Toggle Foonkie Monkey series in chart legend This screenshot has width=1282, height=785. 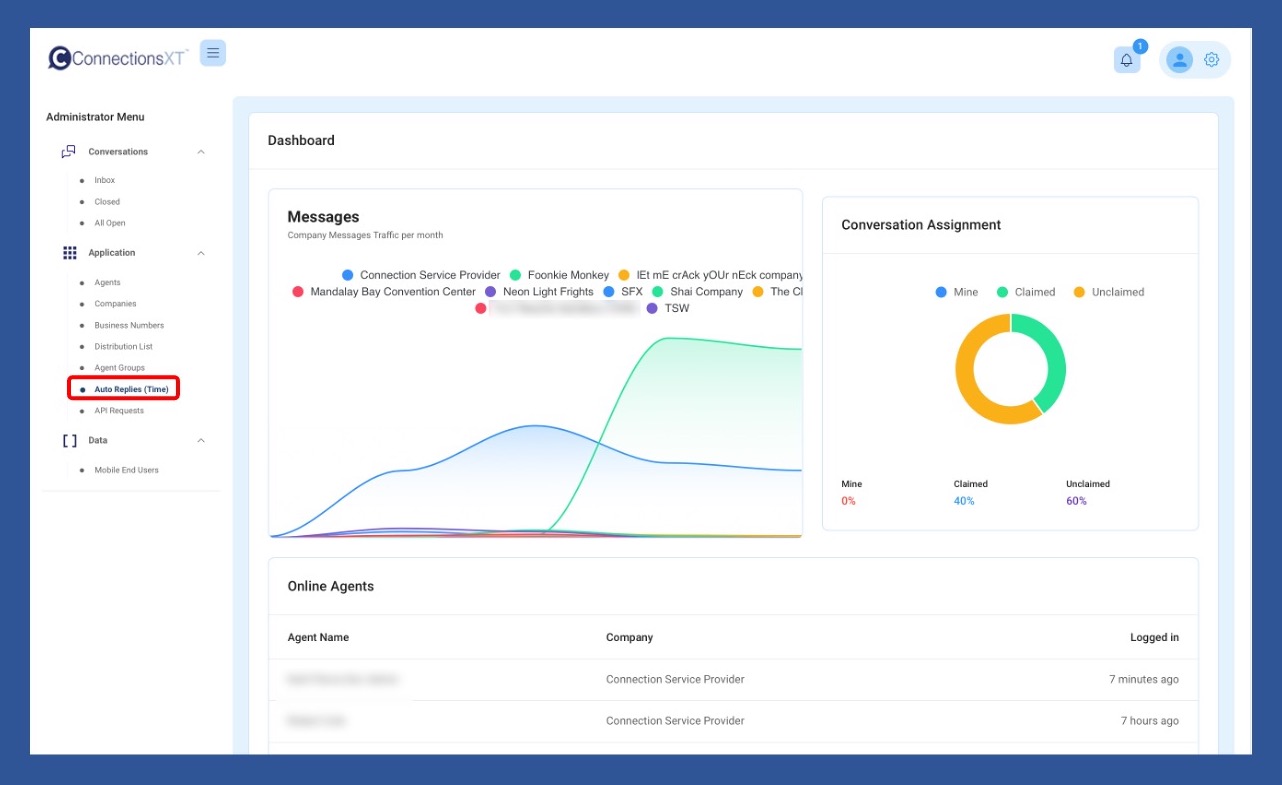click(x=559, y=275)
